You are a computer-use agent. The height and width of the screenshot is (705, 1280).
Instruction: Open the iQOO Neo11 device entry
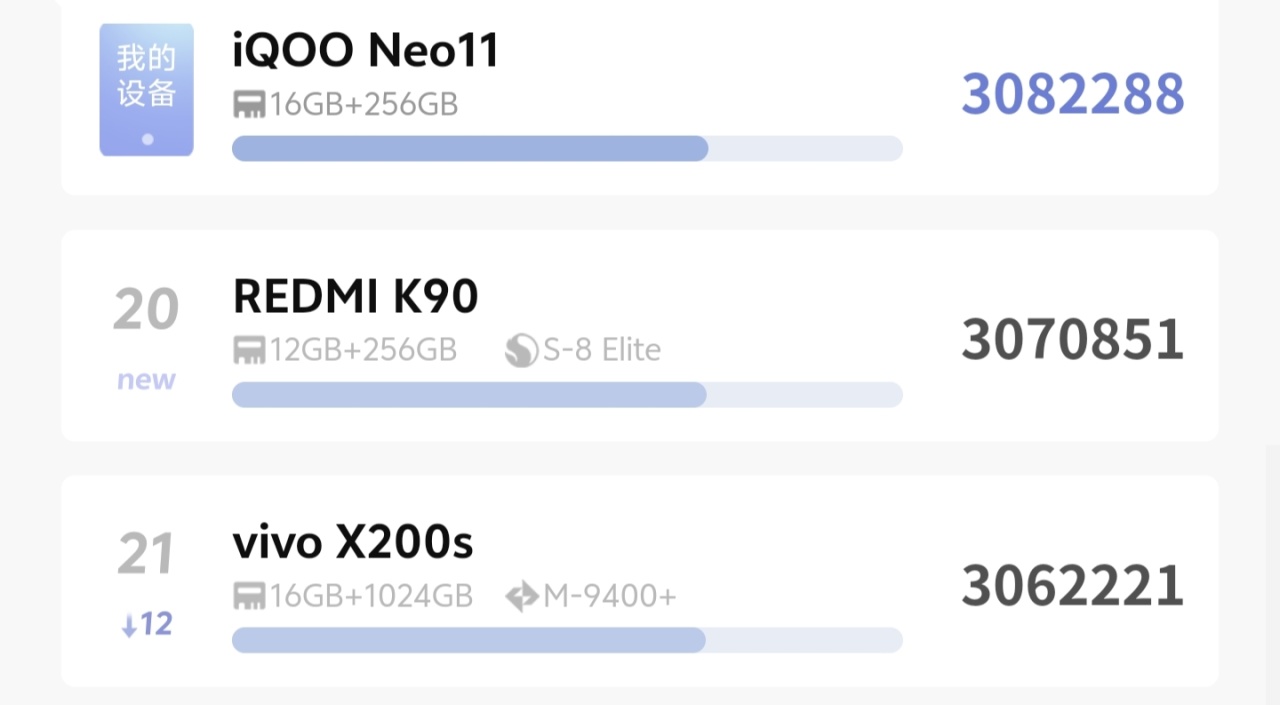coord(365,50)
